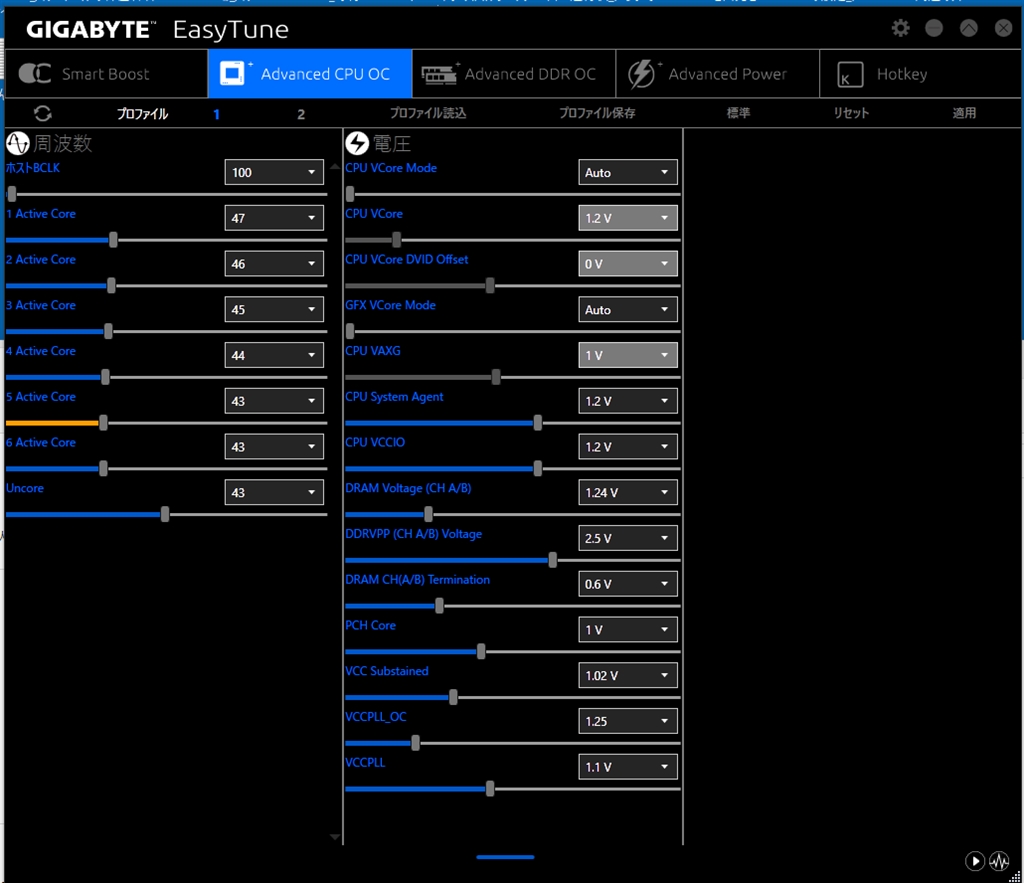
Task: Open the CPU VCCIO voltage dropdown
Action: (x=628, y=446)
